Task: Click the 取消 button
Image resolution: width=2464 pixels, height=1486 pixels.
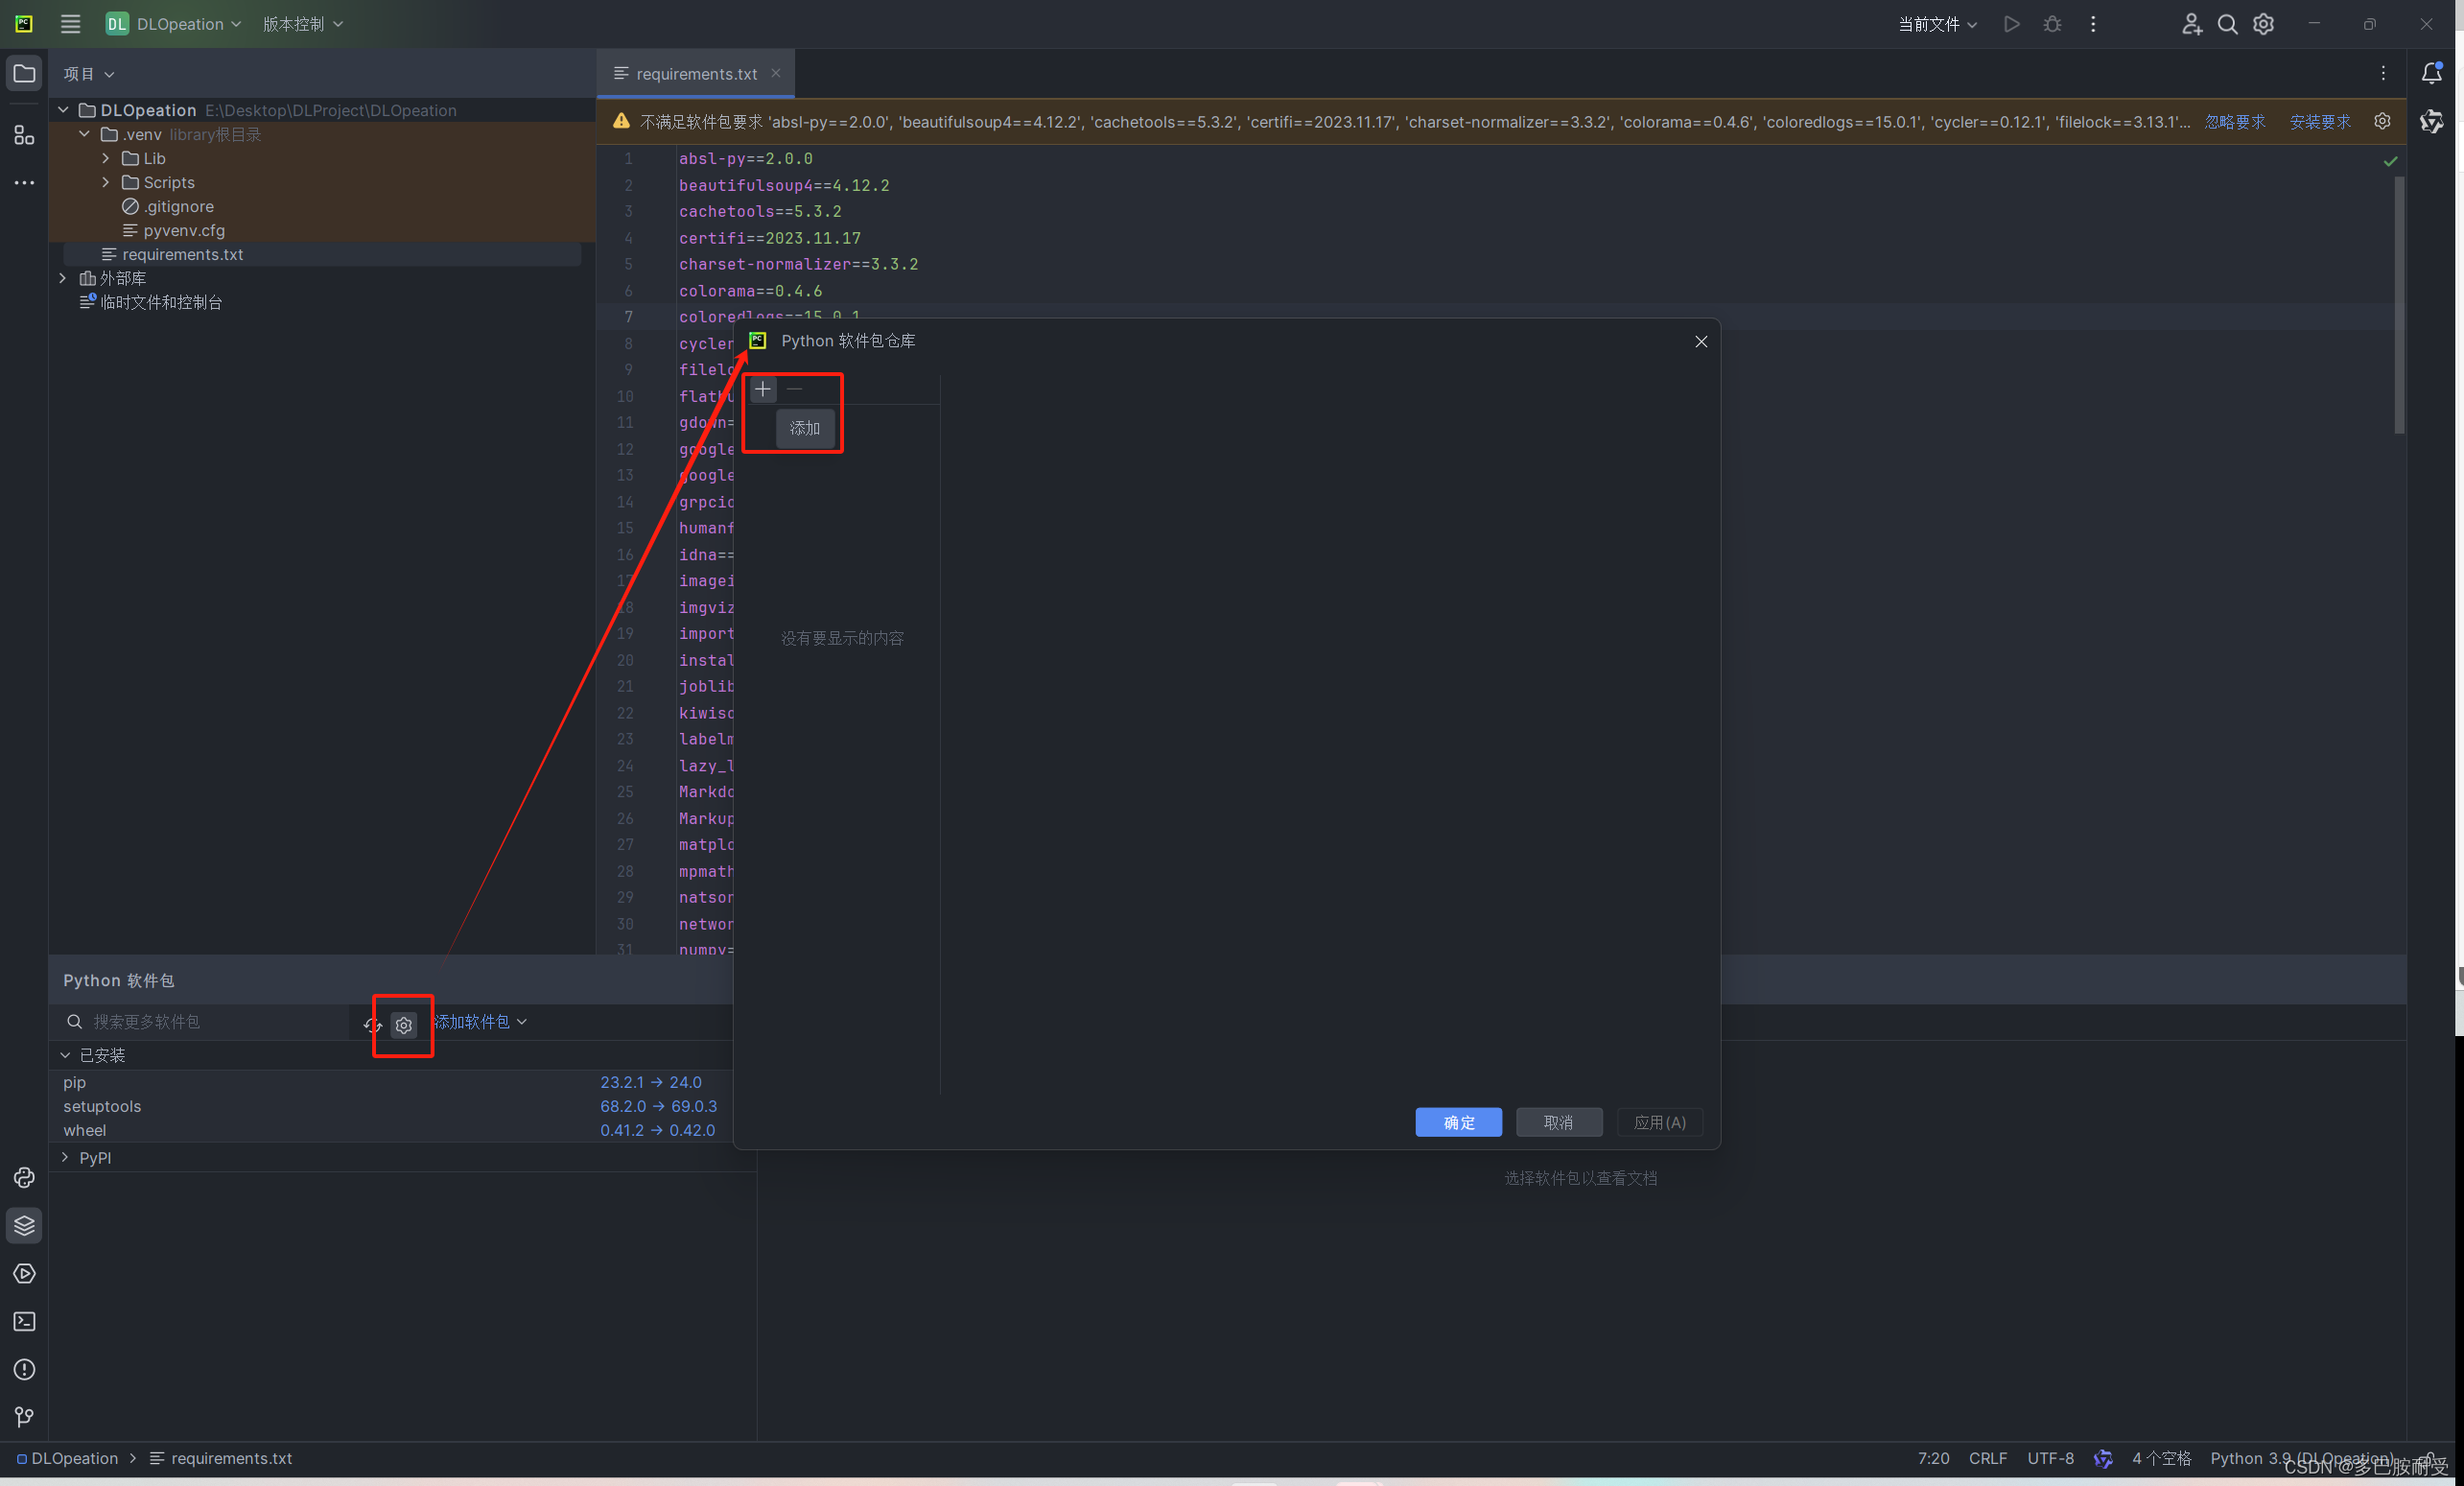Action: pos(1559,1122)
